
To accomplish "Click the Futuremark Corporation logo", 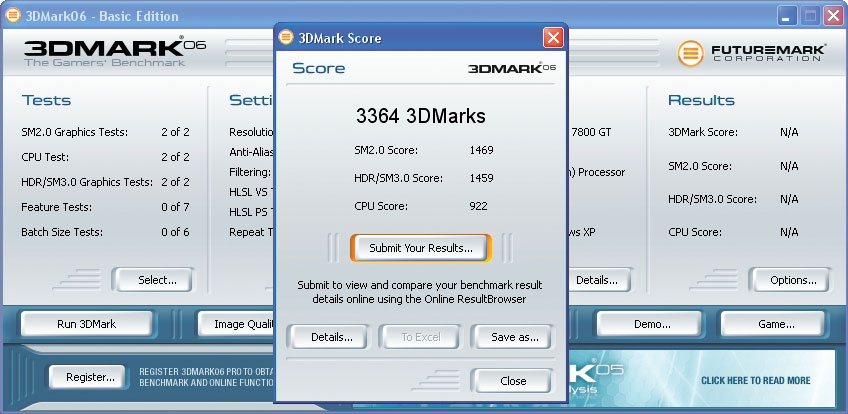I will click(x=751, y=53).
